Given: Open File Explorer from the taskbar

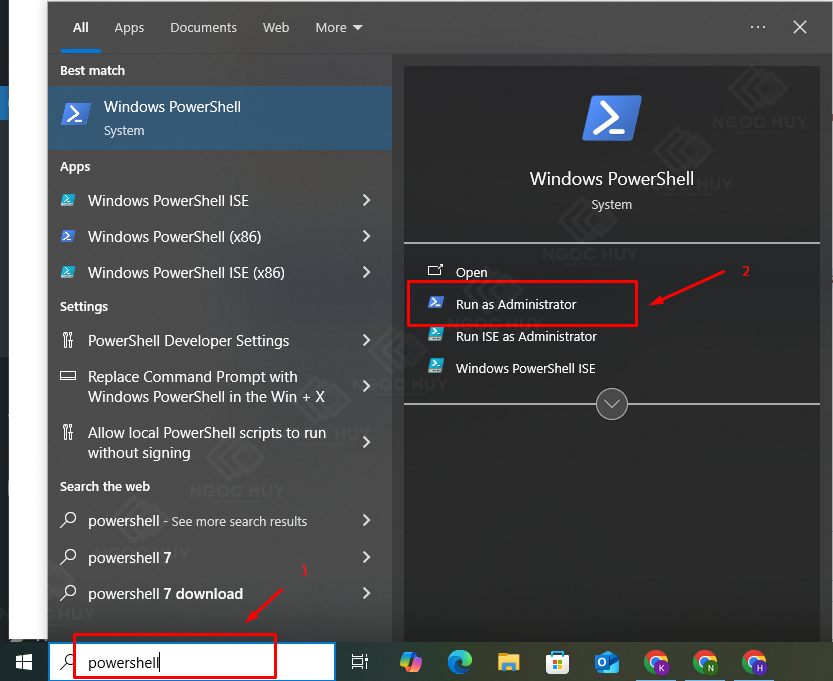Looking at the screenshot, I should click(508, 662).
